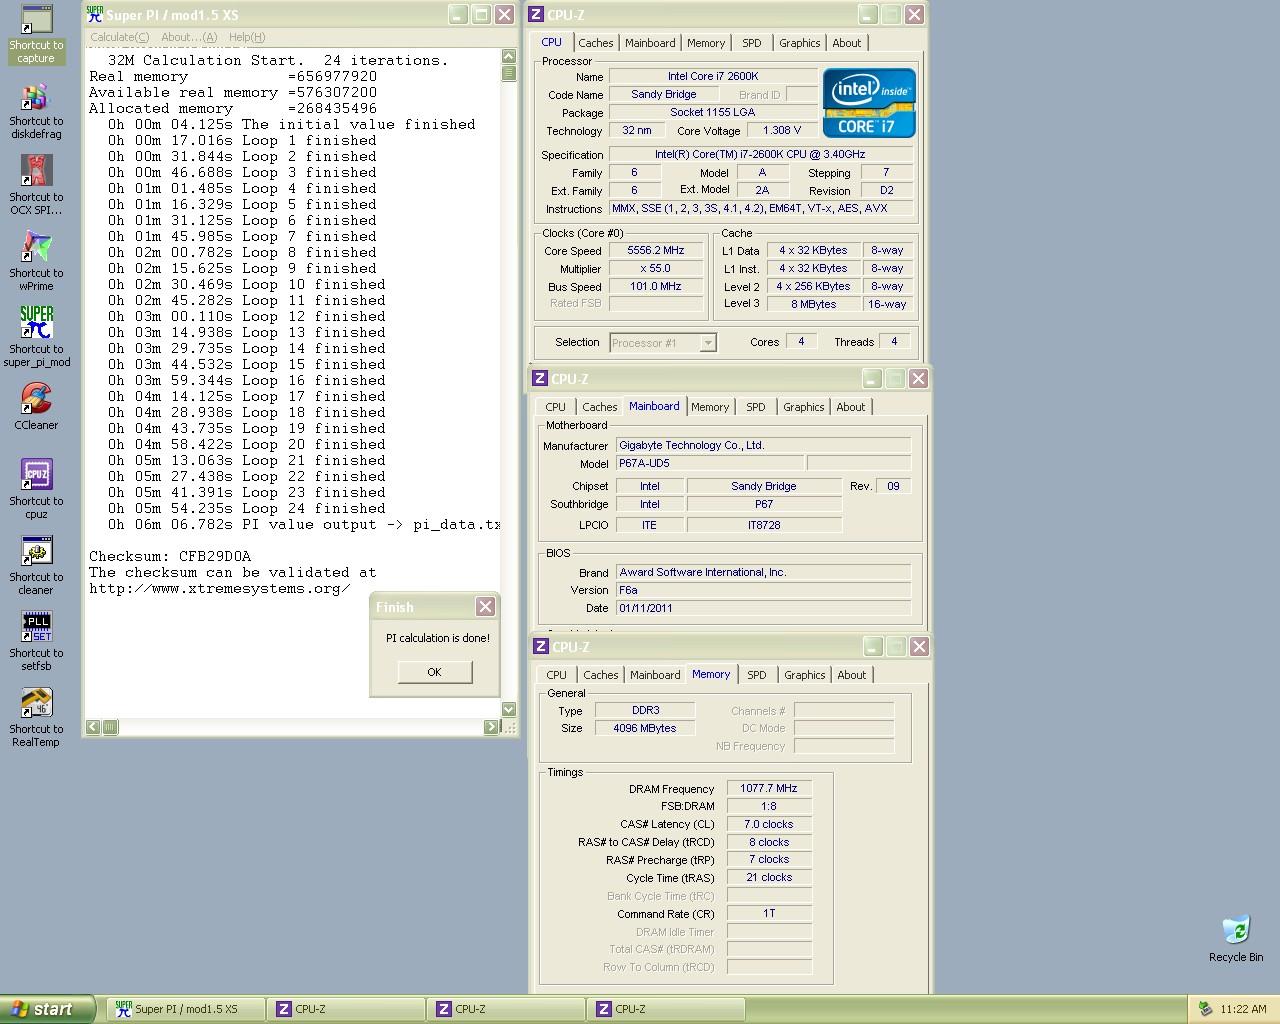Click the Bus Speed value 101.0 MHz

[656, 286]
